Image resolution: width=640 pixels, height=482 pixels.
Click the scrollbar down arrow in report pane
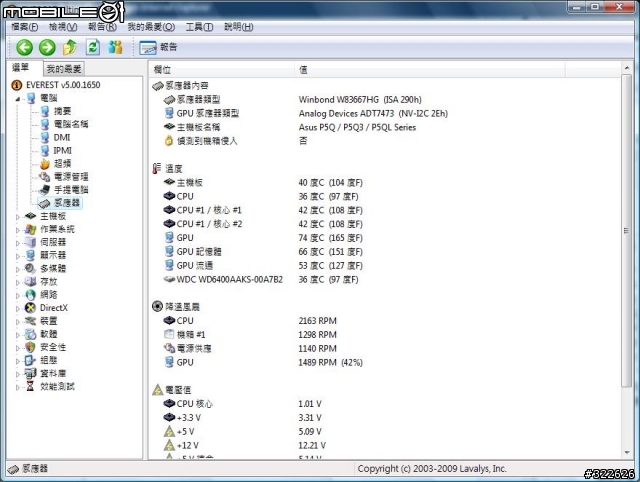[627, 453]
